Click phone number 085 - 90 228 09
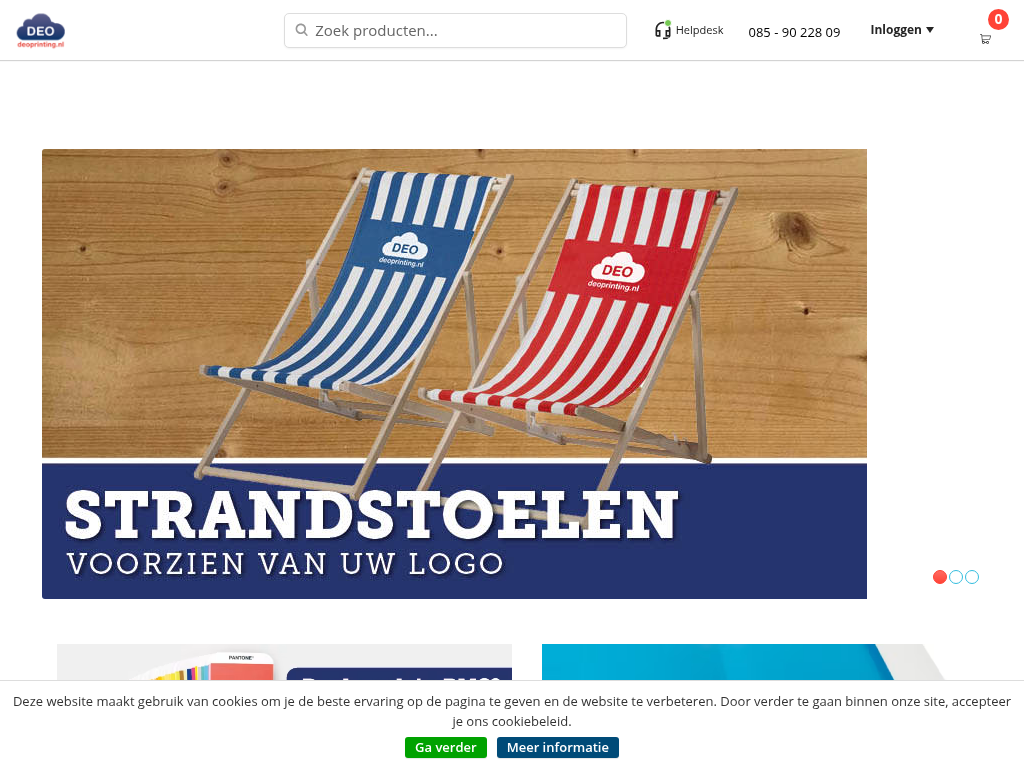Screen dimensions: 1024x768 pos(794,33)
